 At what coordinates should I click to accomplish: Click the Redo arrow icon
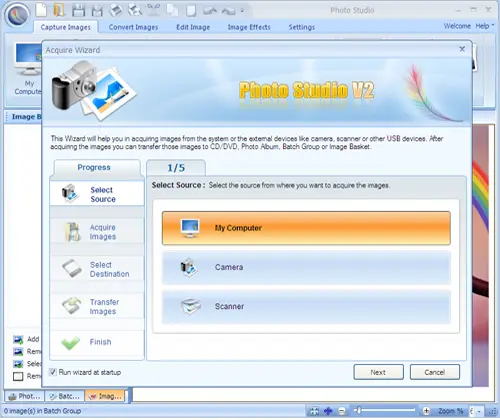(x=229, y=10)
